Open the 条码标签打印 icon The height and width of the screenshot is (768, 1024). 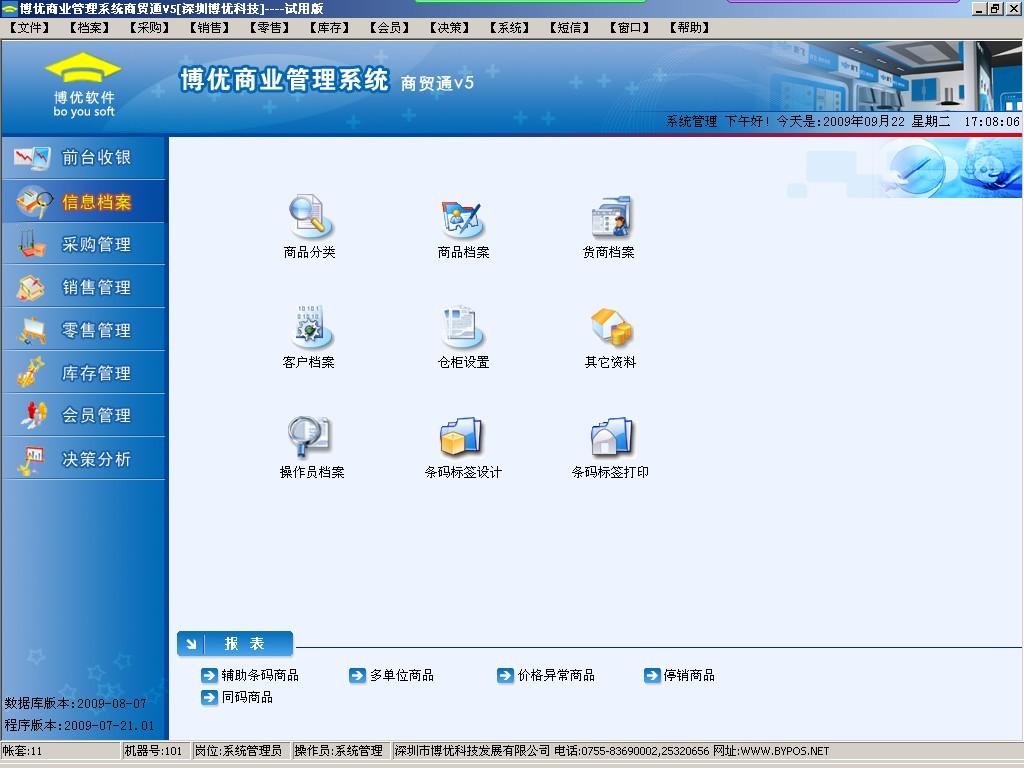(610, 437)
